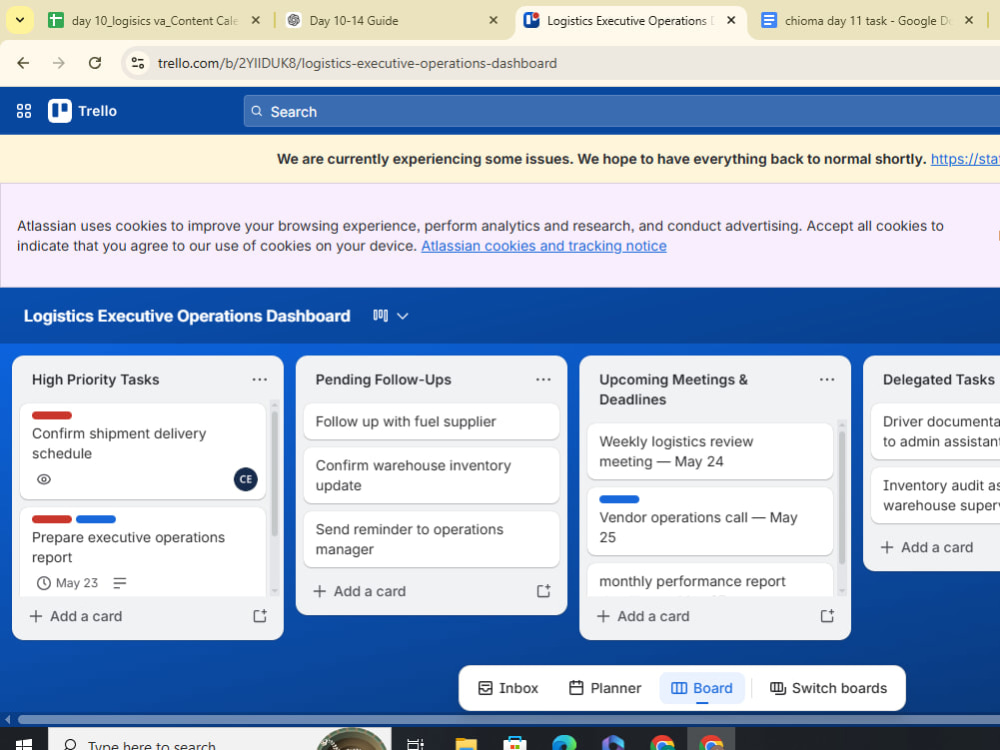The height and width of the screenshot is (750, 1000).
Task: Switch to the Day 10-14 Guide tab
Action: click(390, 20)
